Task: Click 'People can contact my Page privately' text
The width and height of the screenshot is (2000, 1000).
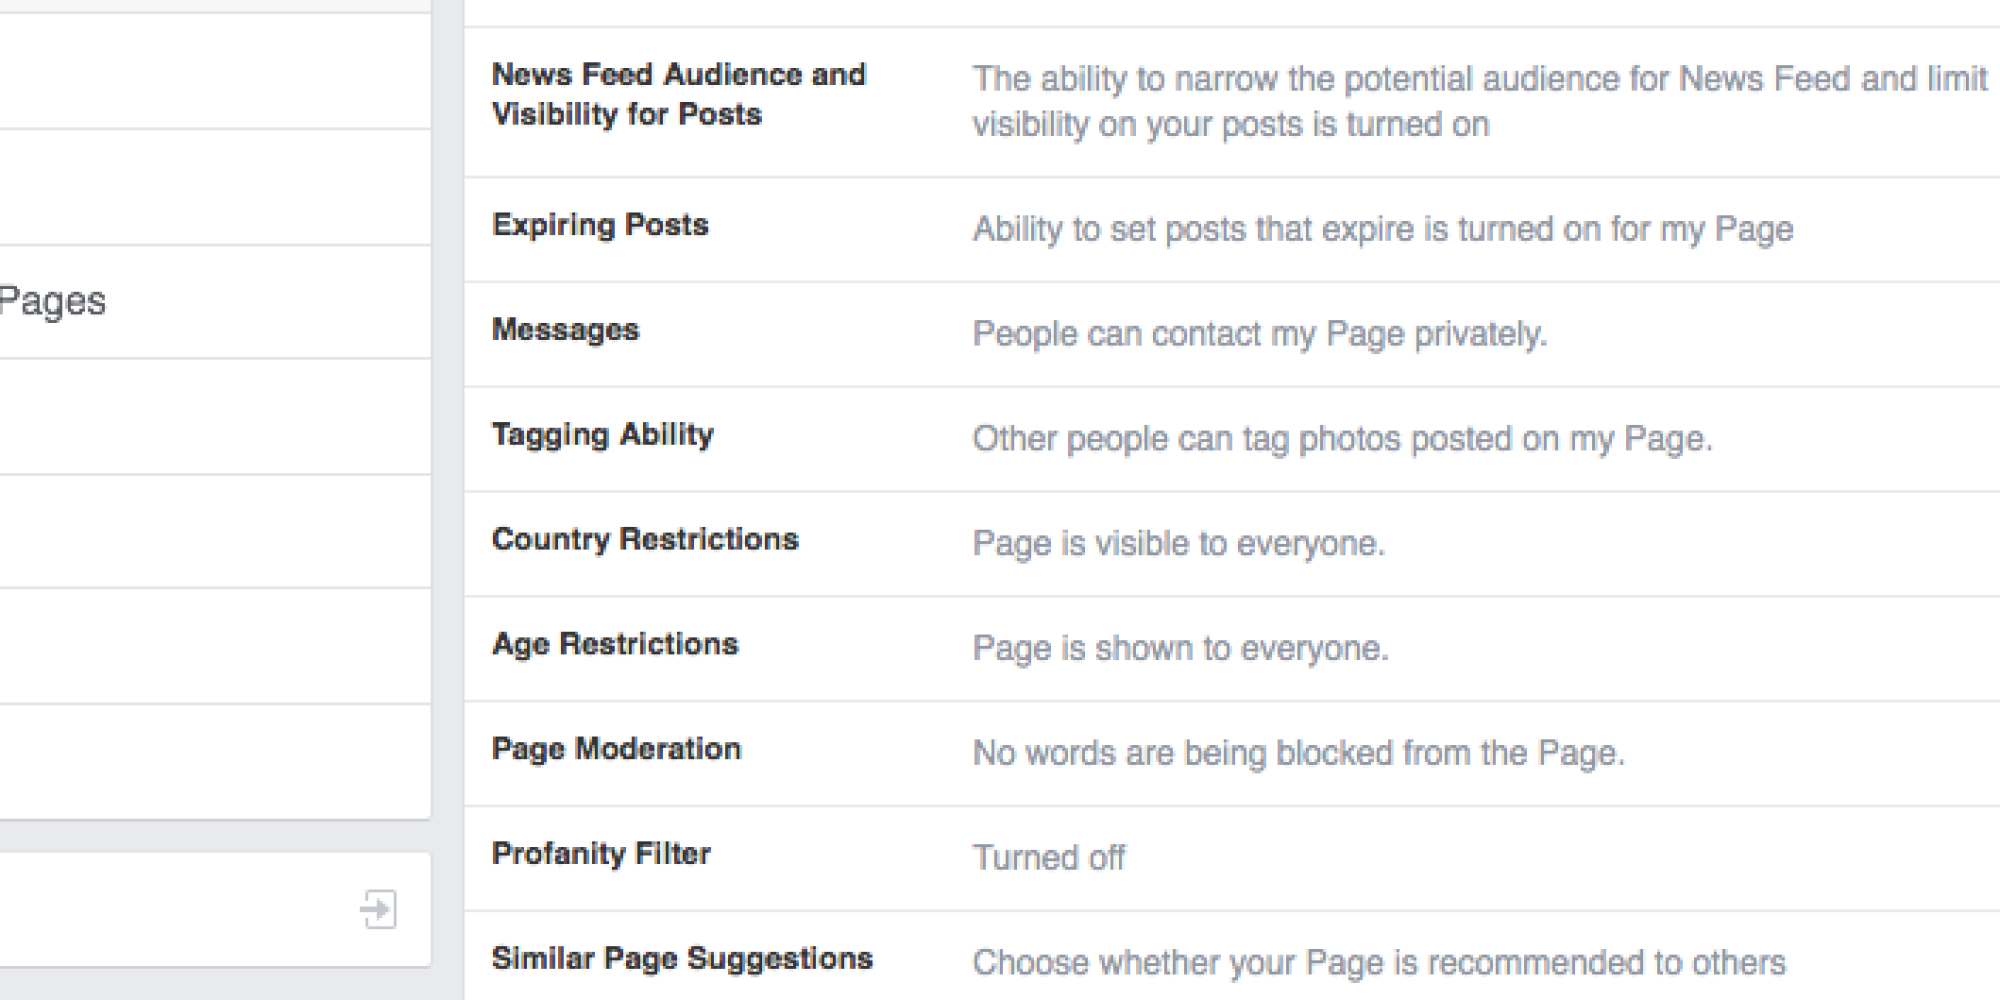Action: 1260,334
